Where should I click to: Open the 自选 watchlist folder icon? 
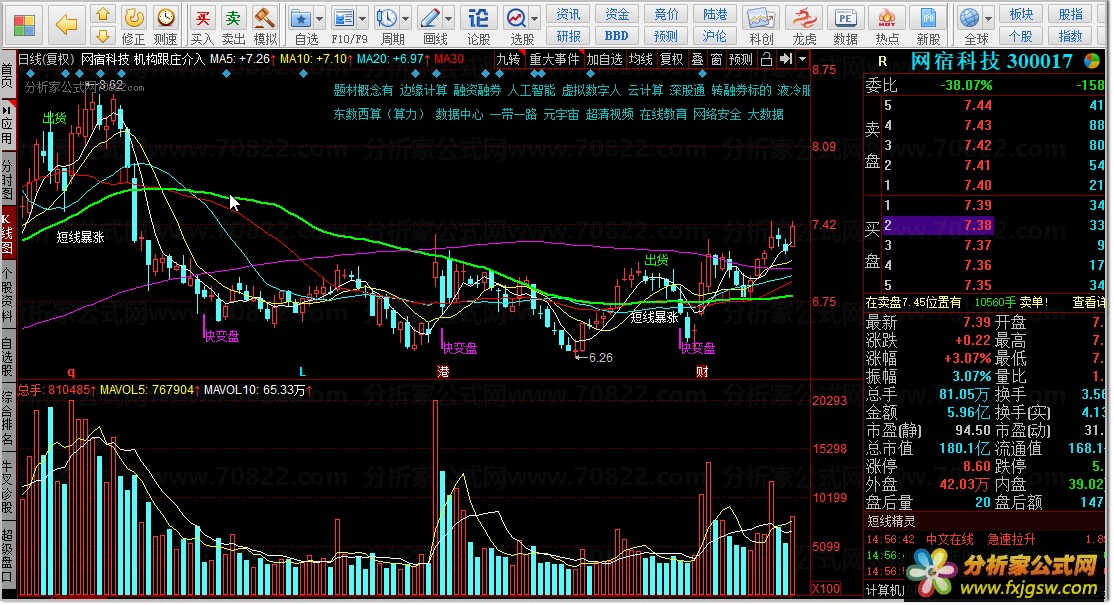301,18
